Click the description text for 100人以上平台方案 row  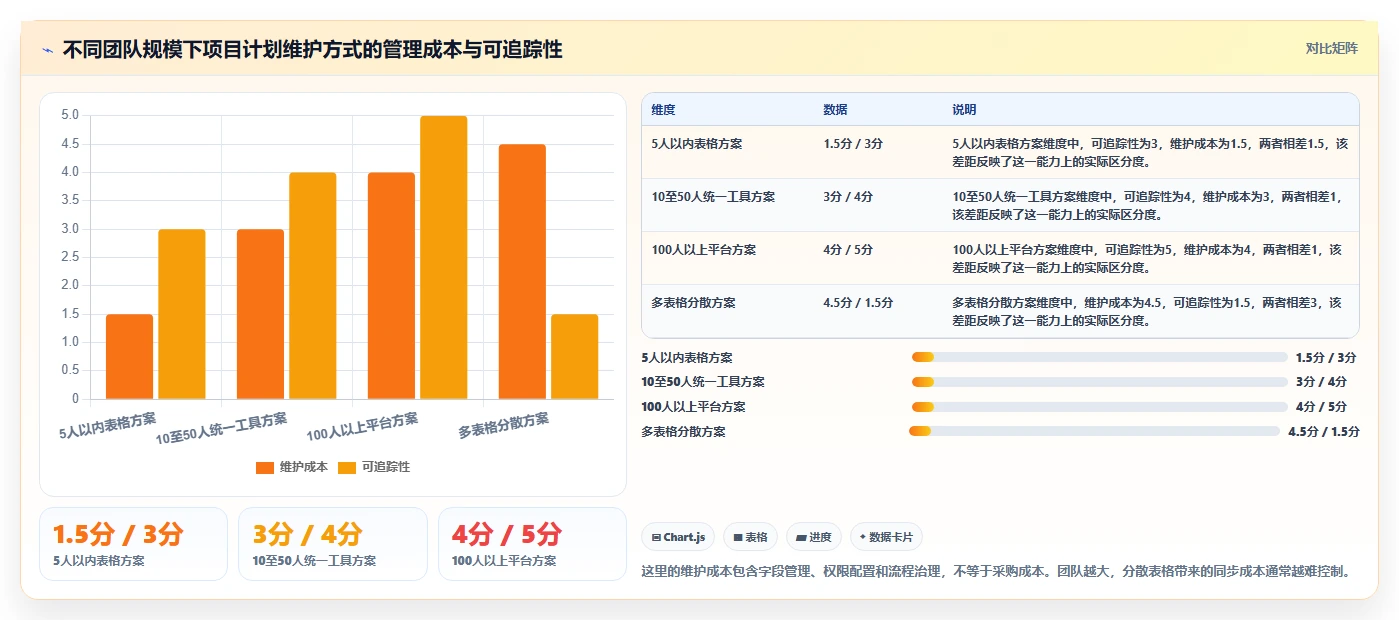tap(1148, 258)
